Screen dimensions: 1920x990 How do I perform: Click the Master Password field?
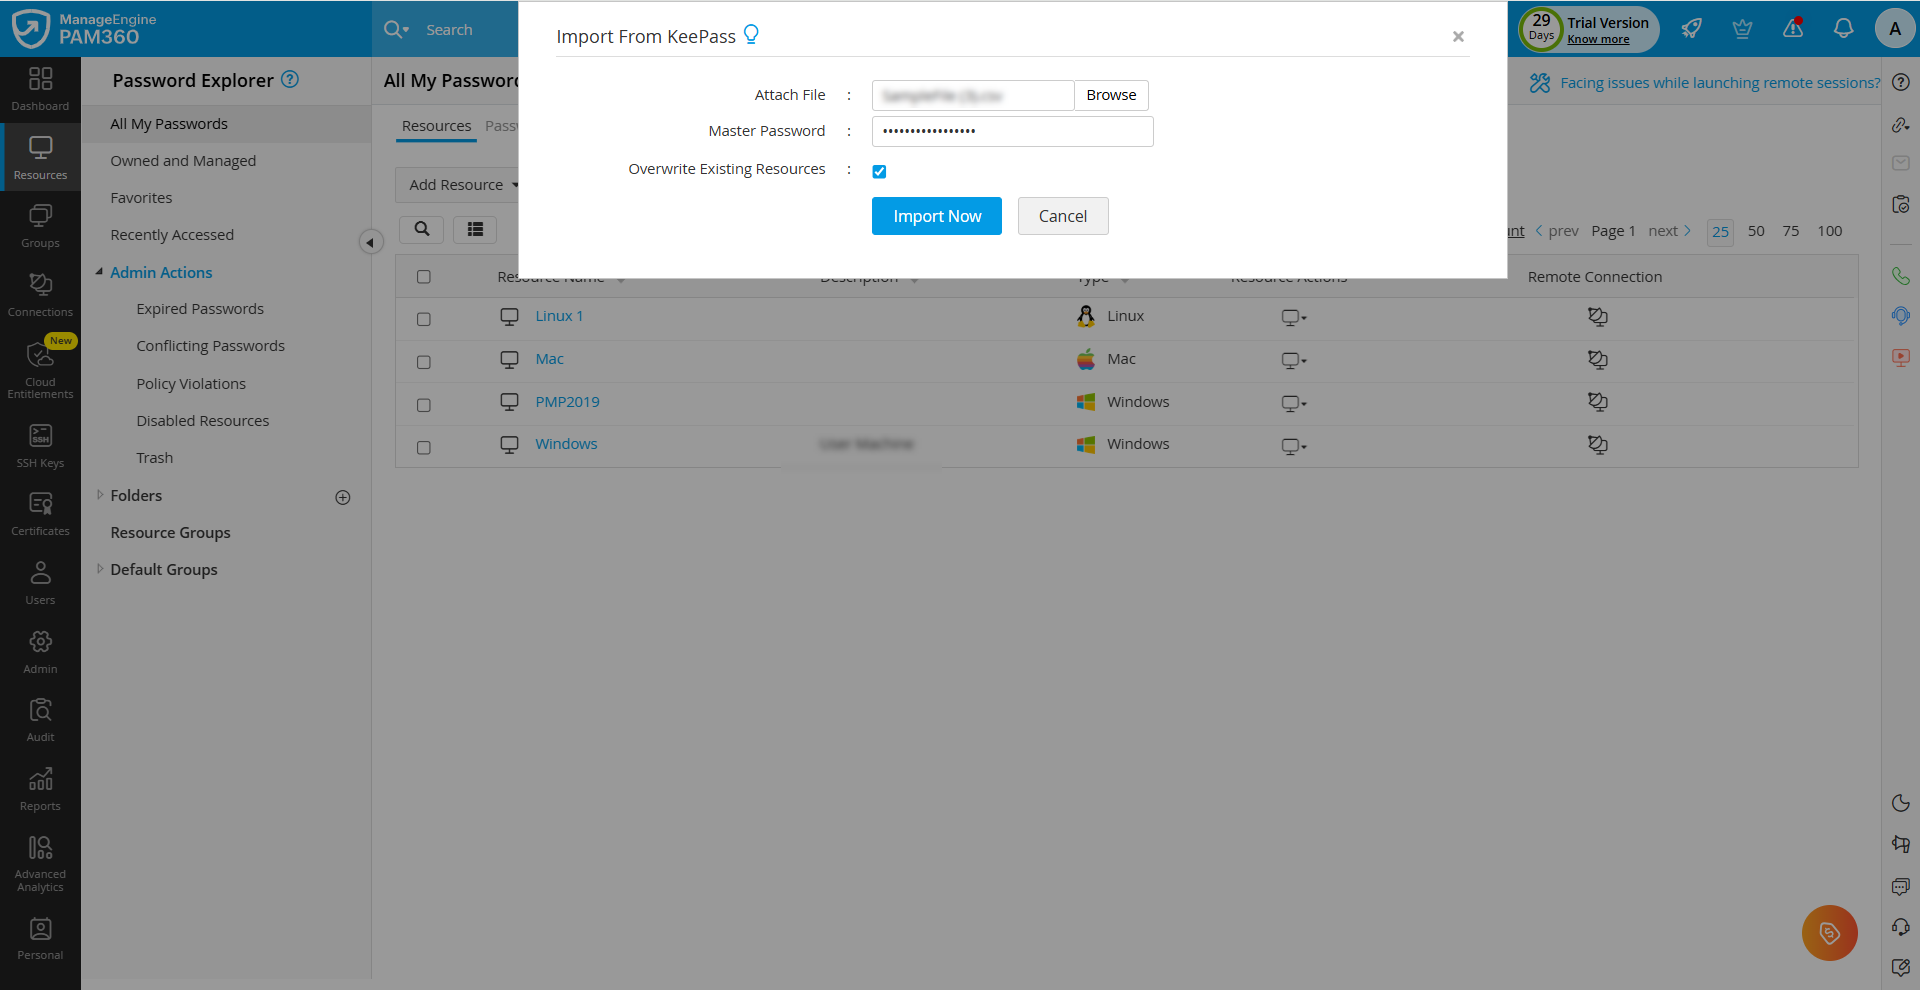[1012, 131]
